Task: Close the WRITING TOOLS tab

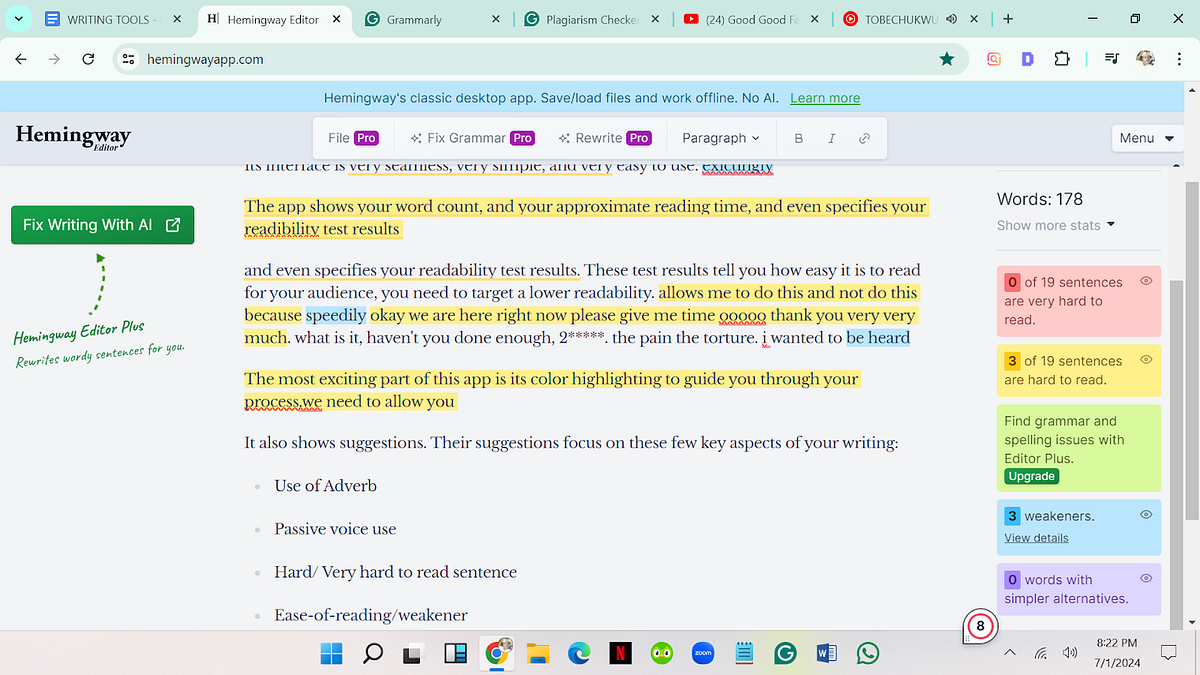Action: tap(177, 19)
